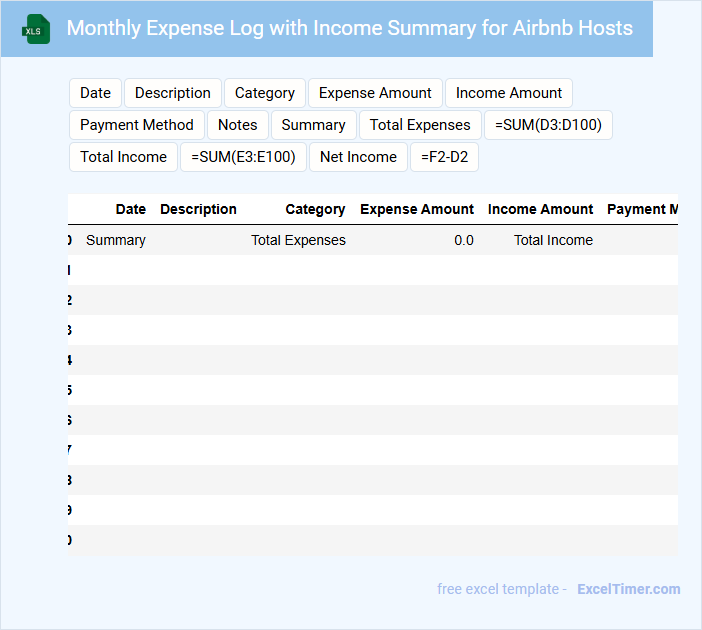Click the =SUM(E3:E100) formula tag

pos(243,157)
